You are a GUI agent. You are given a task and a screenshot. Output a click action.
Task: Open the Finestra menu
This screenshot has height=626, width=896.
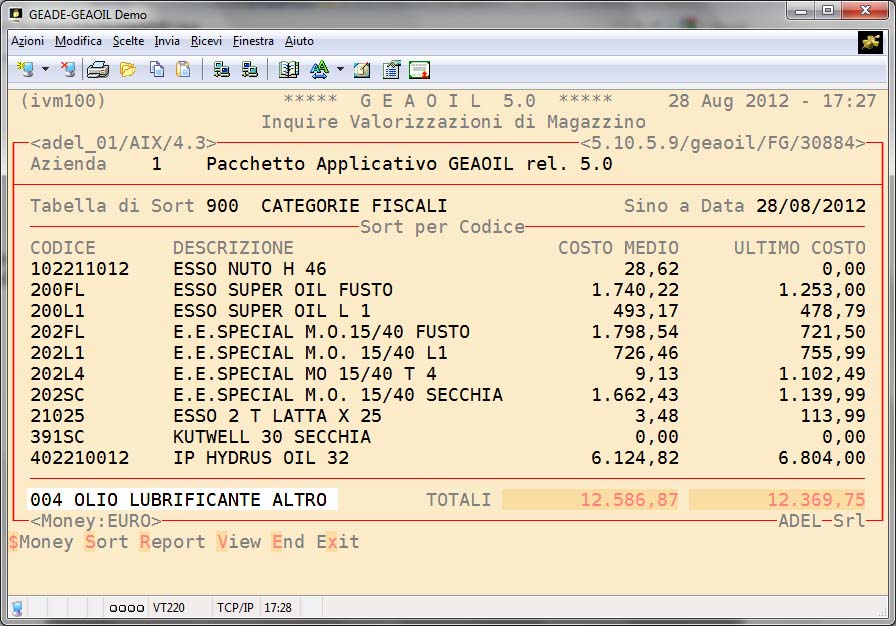tap(253, 41)
